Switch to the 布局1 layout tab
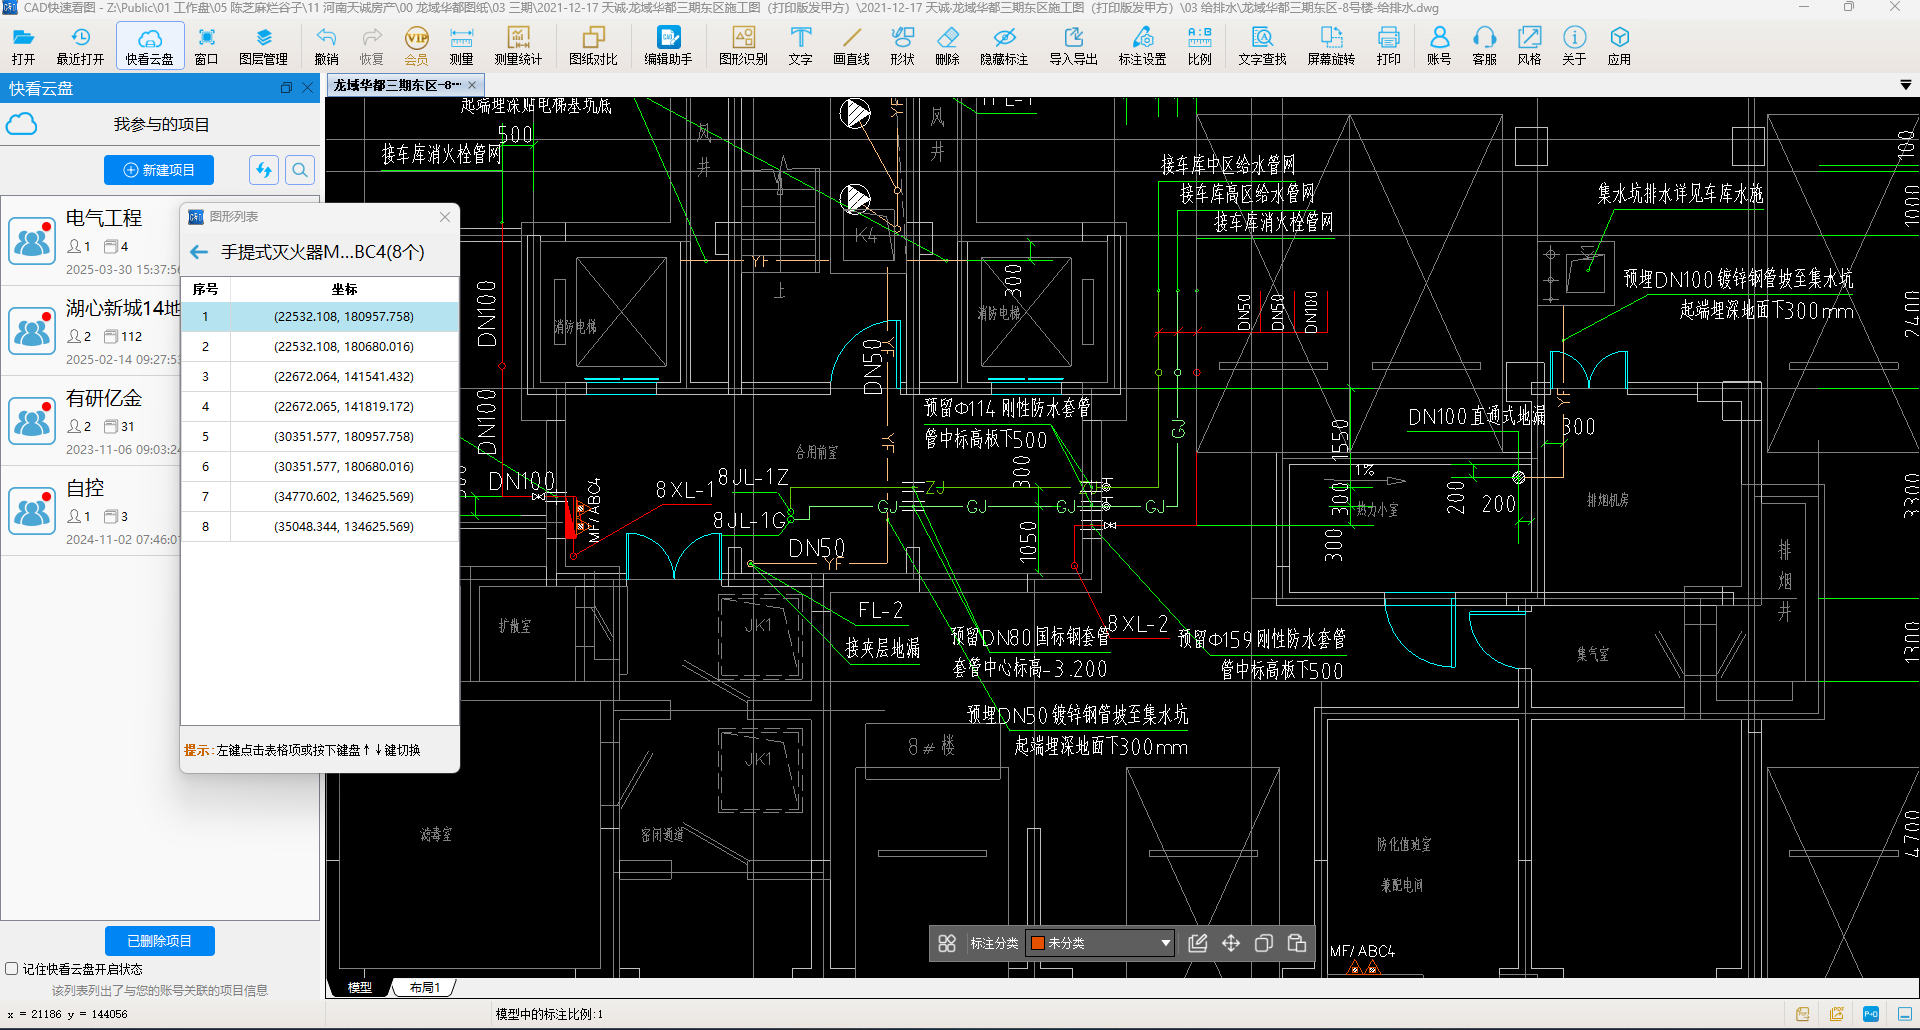 click(x=424, y=987)
